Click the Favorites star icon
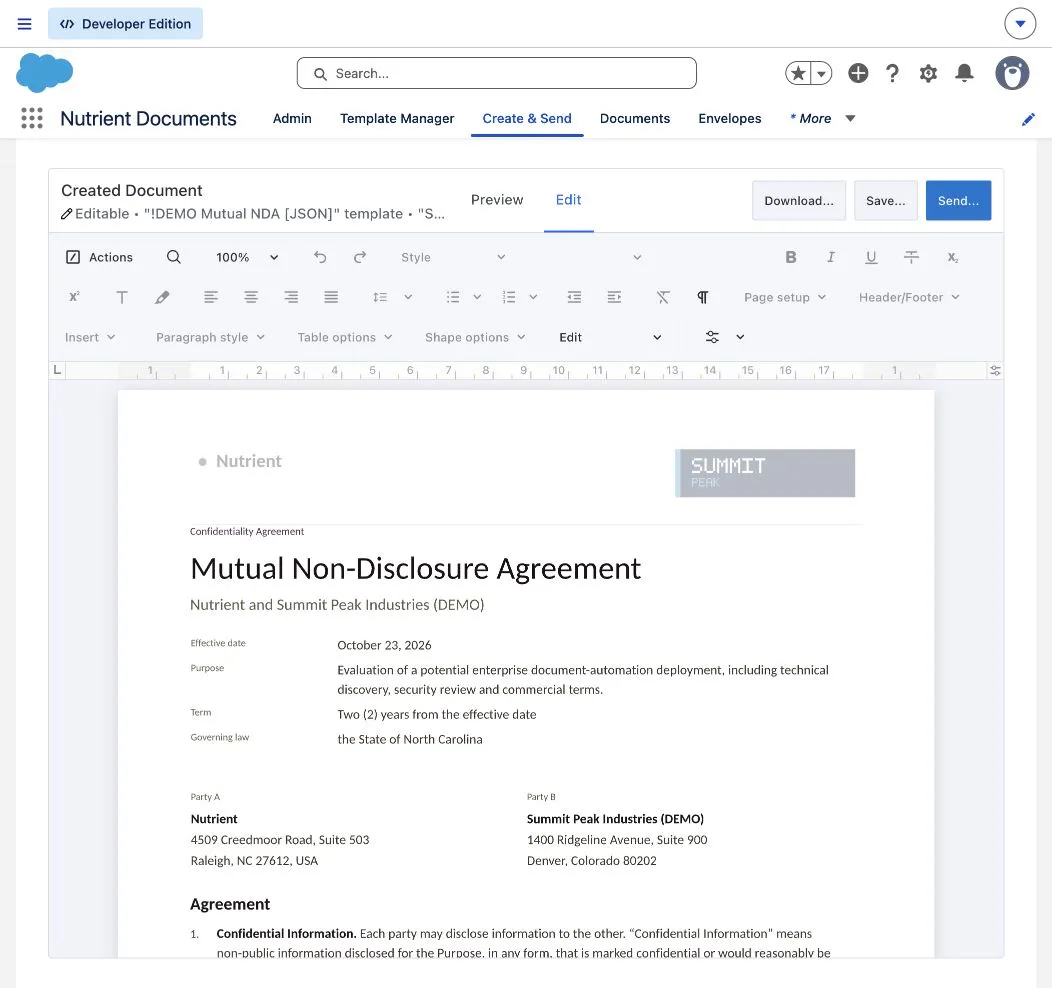The image size is (1052, 988). [798, 73]
